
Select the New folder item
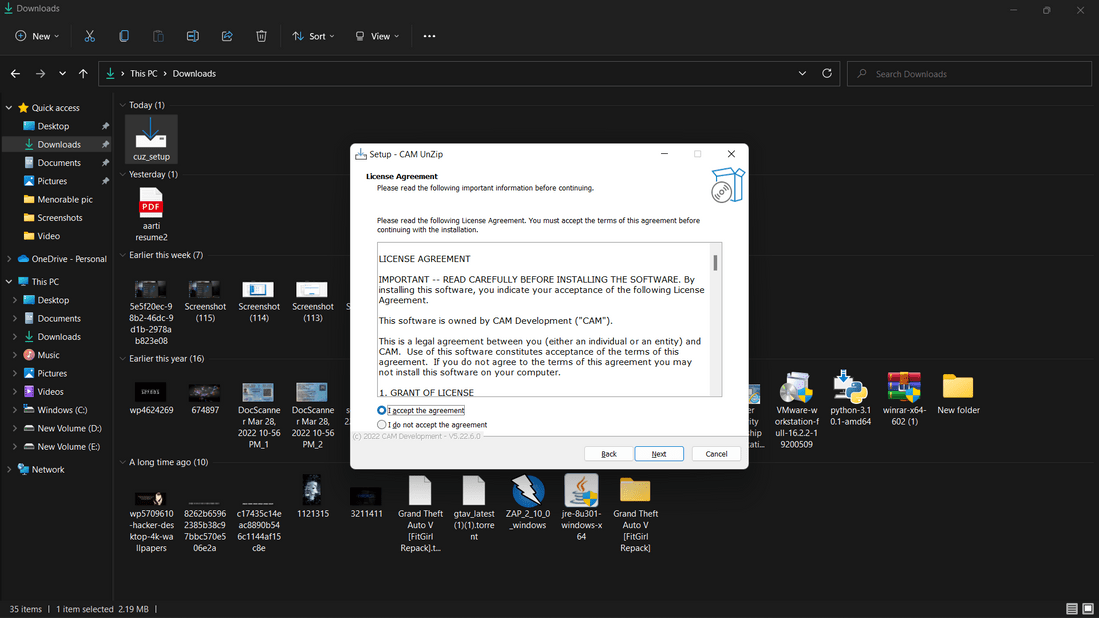click(x=958, y=394)
